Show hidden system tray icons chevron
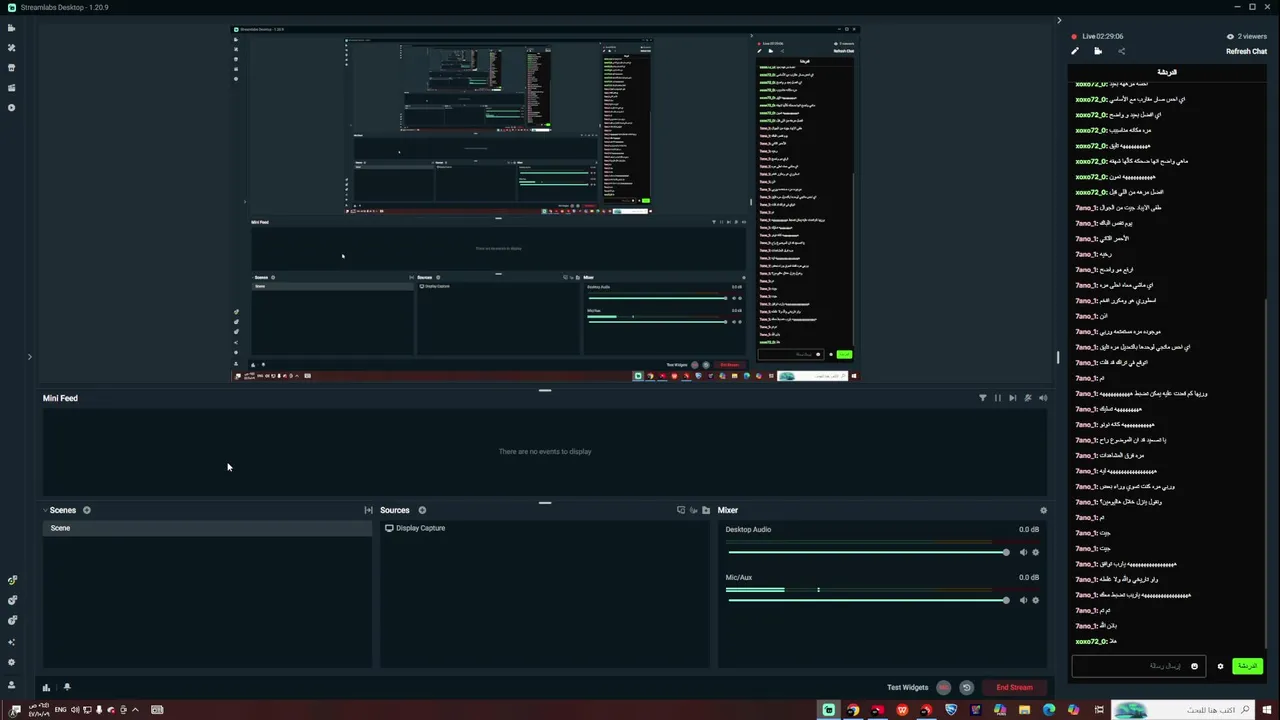The width and height of the screenshot is (1280, 720). [x=135, y=710]
